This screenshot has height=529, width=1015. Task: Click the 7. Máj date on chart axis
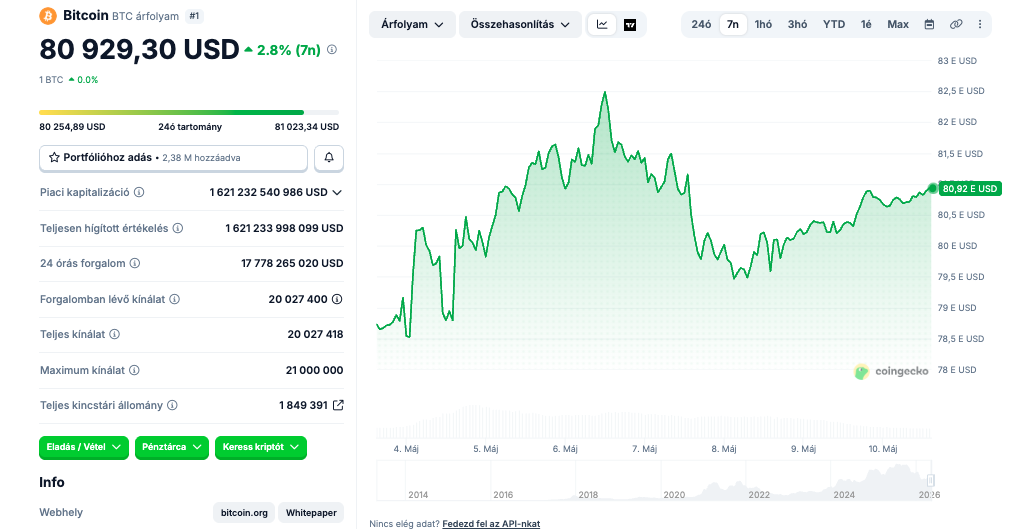coord(644,449)
